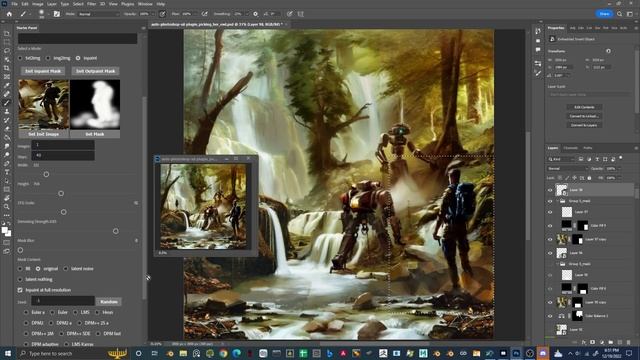The image size is (640, 360).
Task: Click the Set Outpaint Mask button
Action: point(96,71)
